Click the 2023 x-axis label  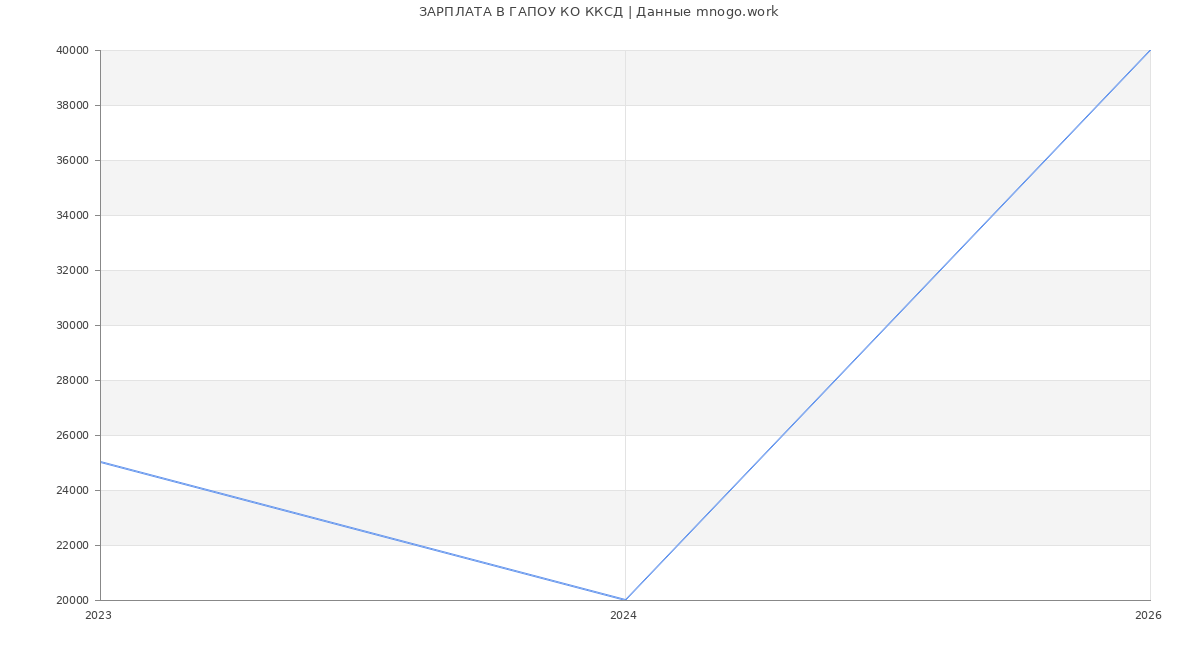pos(98,616)
